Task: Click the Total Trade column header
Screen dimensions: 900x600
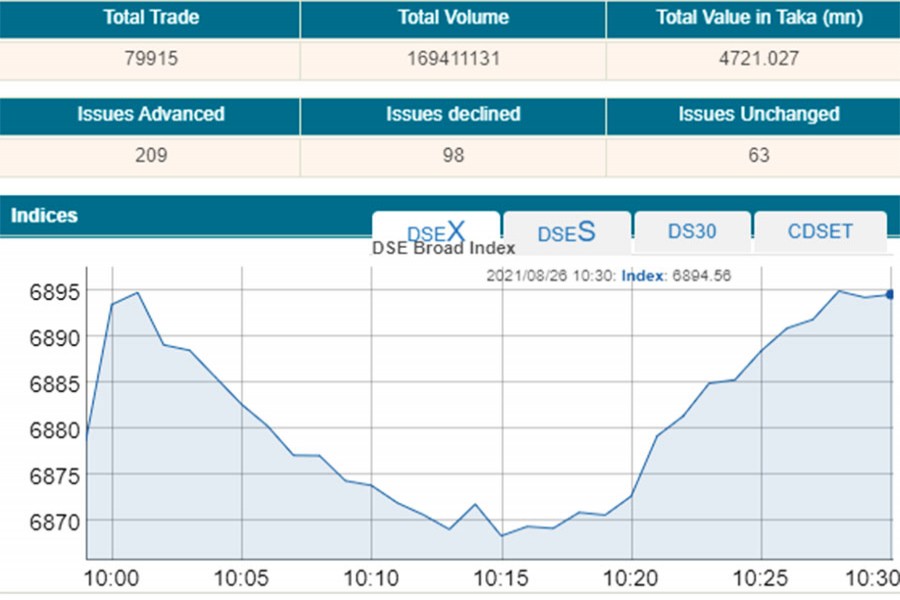Action: [x=150, y=18]
